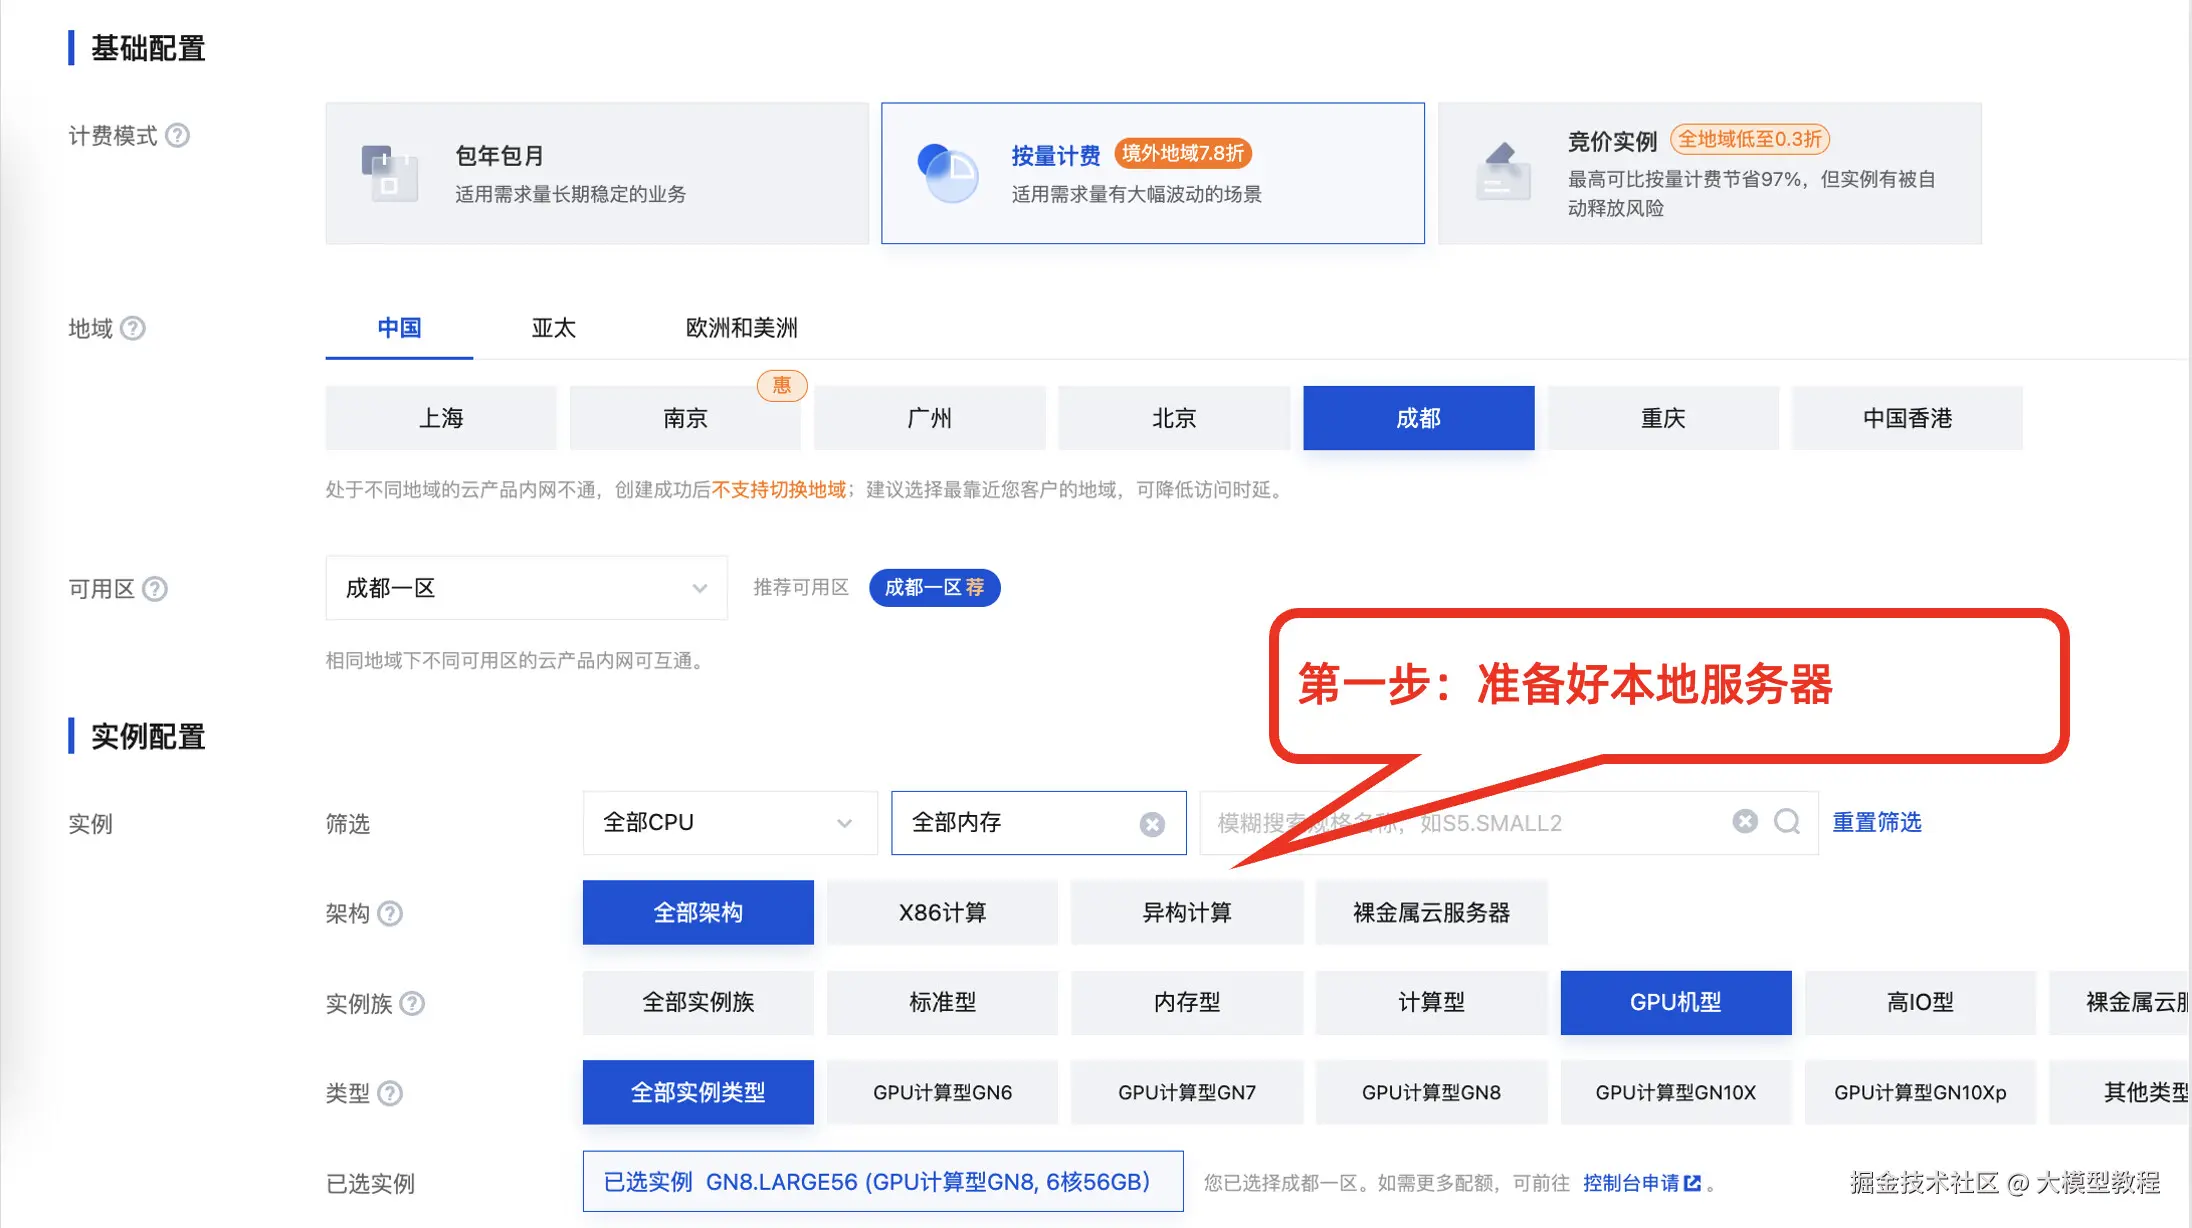Choose 北京 as the region
This screenshot has width=2192, height=1228.
coord(1173,418)
